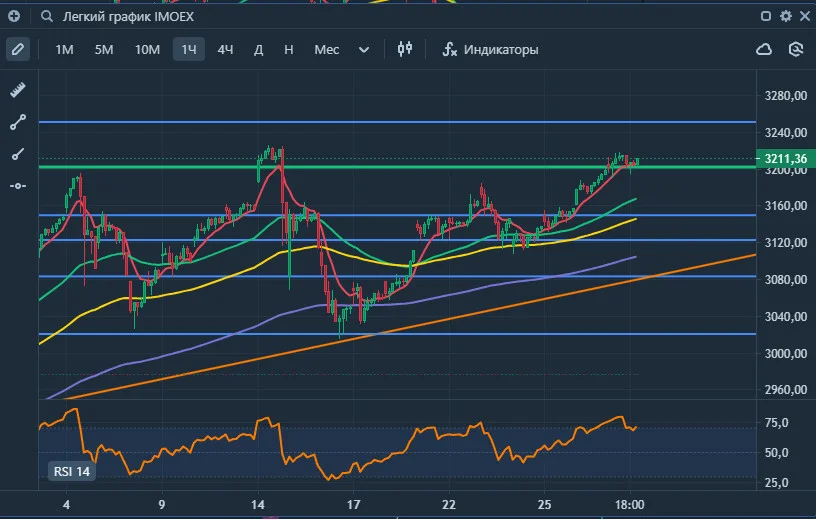
Task: Open the candlestick chart type icon
Action: (x=405, y=49)
